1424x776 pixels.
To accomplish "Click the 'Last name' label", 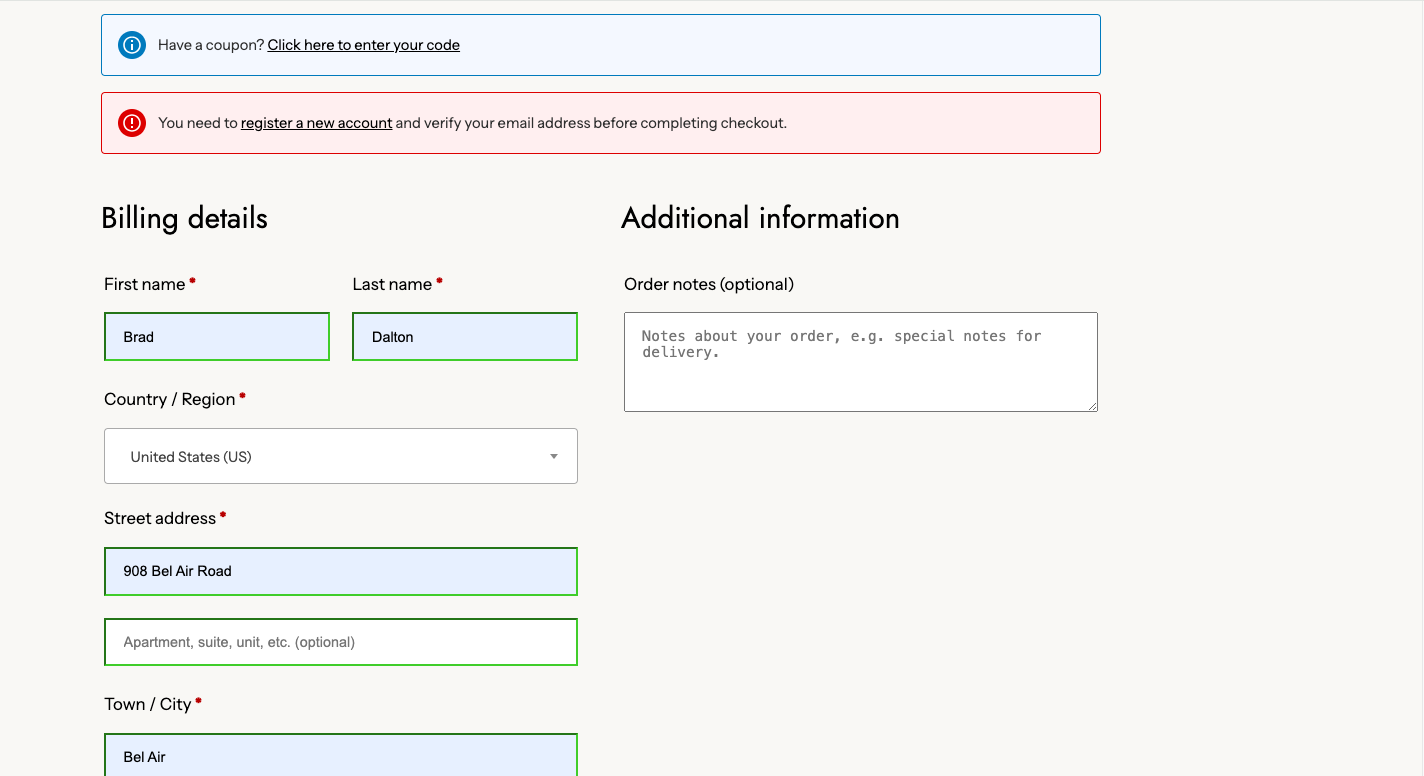I will [392, 285].
